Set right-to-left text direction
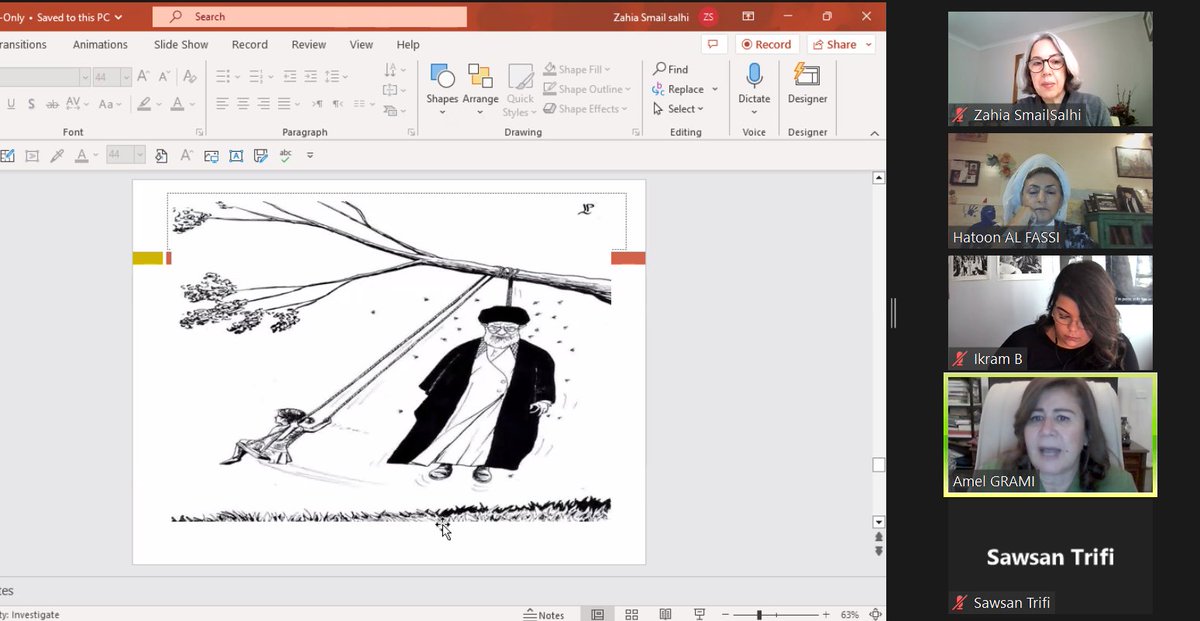The width and height of the screenshot is (1200, 621). [x=338, y=104]
